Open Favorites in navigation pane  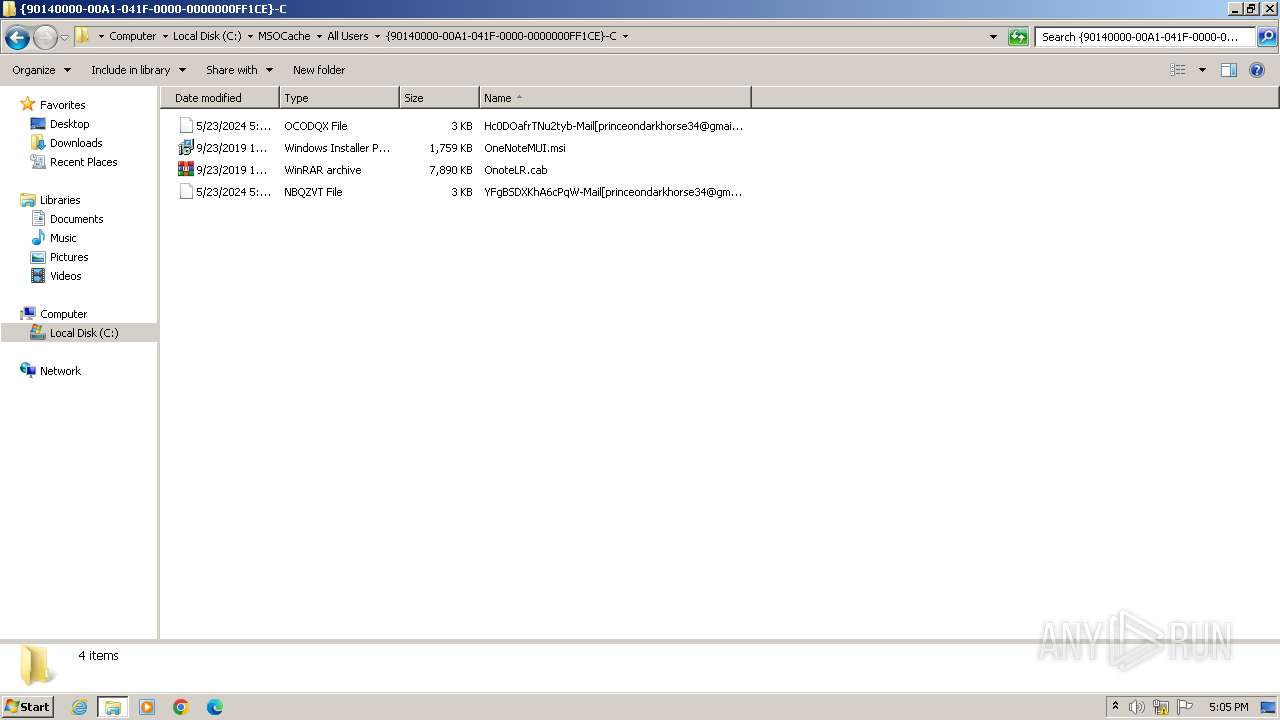tap(62, 105)
